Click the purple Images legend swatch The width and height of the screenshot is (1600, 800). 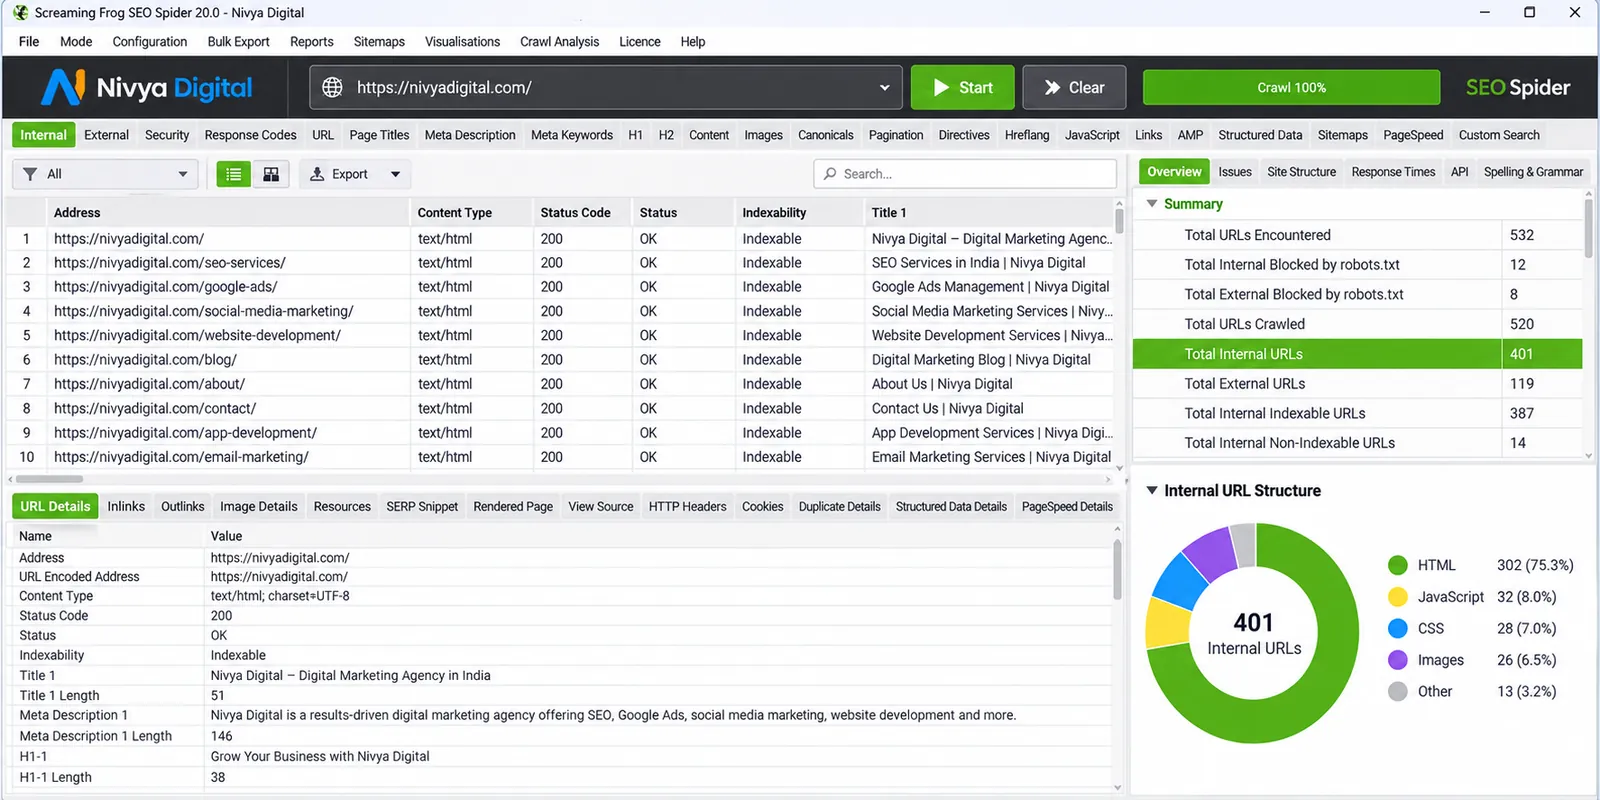pyautogui.click(x=1398, y=660)
